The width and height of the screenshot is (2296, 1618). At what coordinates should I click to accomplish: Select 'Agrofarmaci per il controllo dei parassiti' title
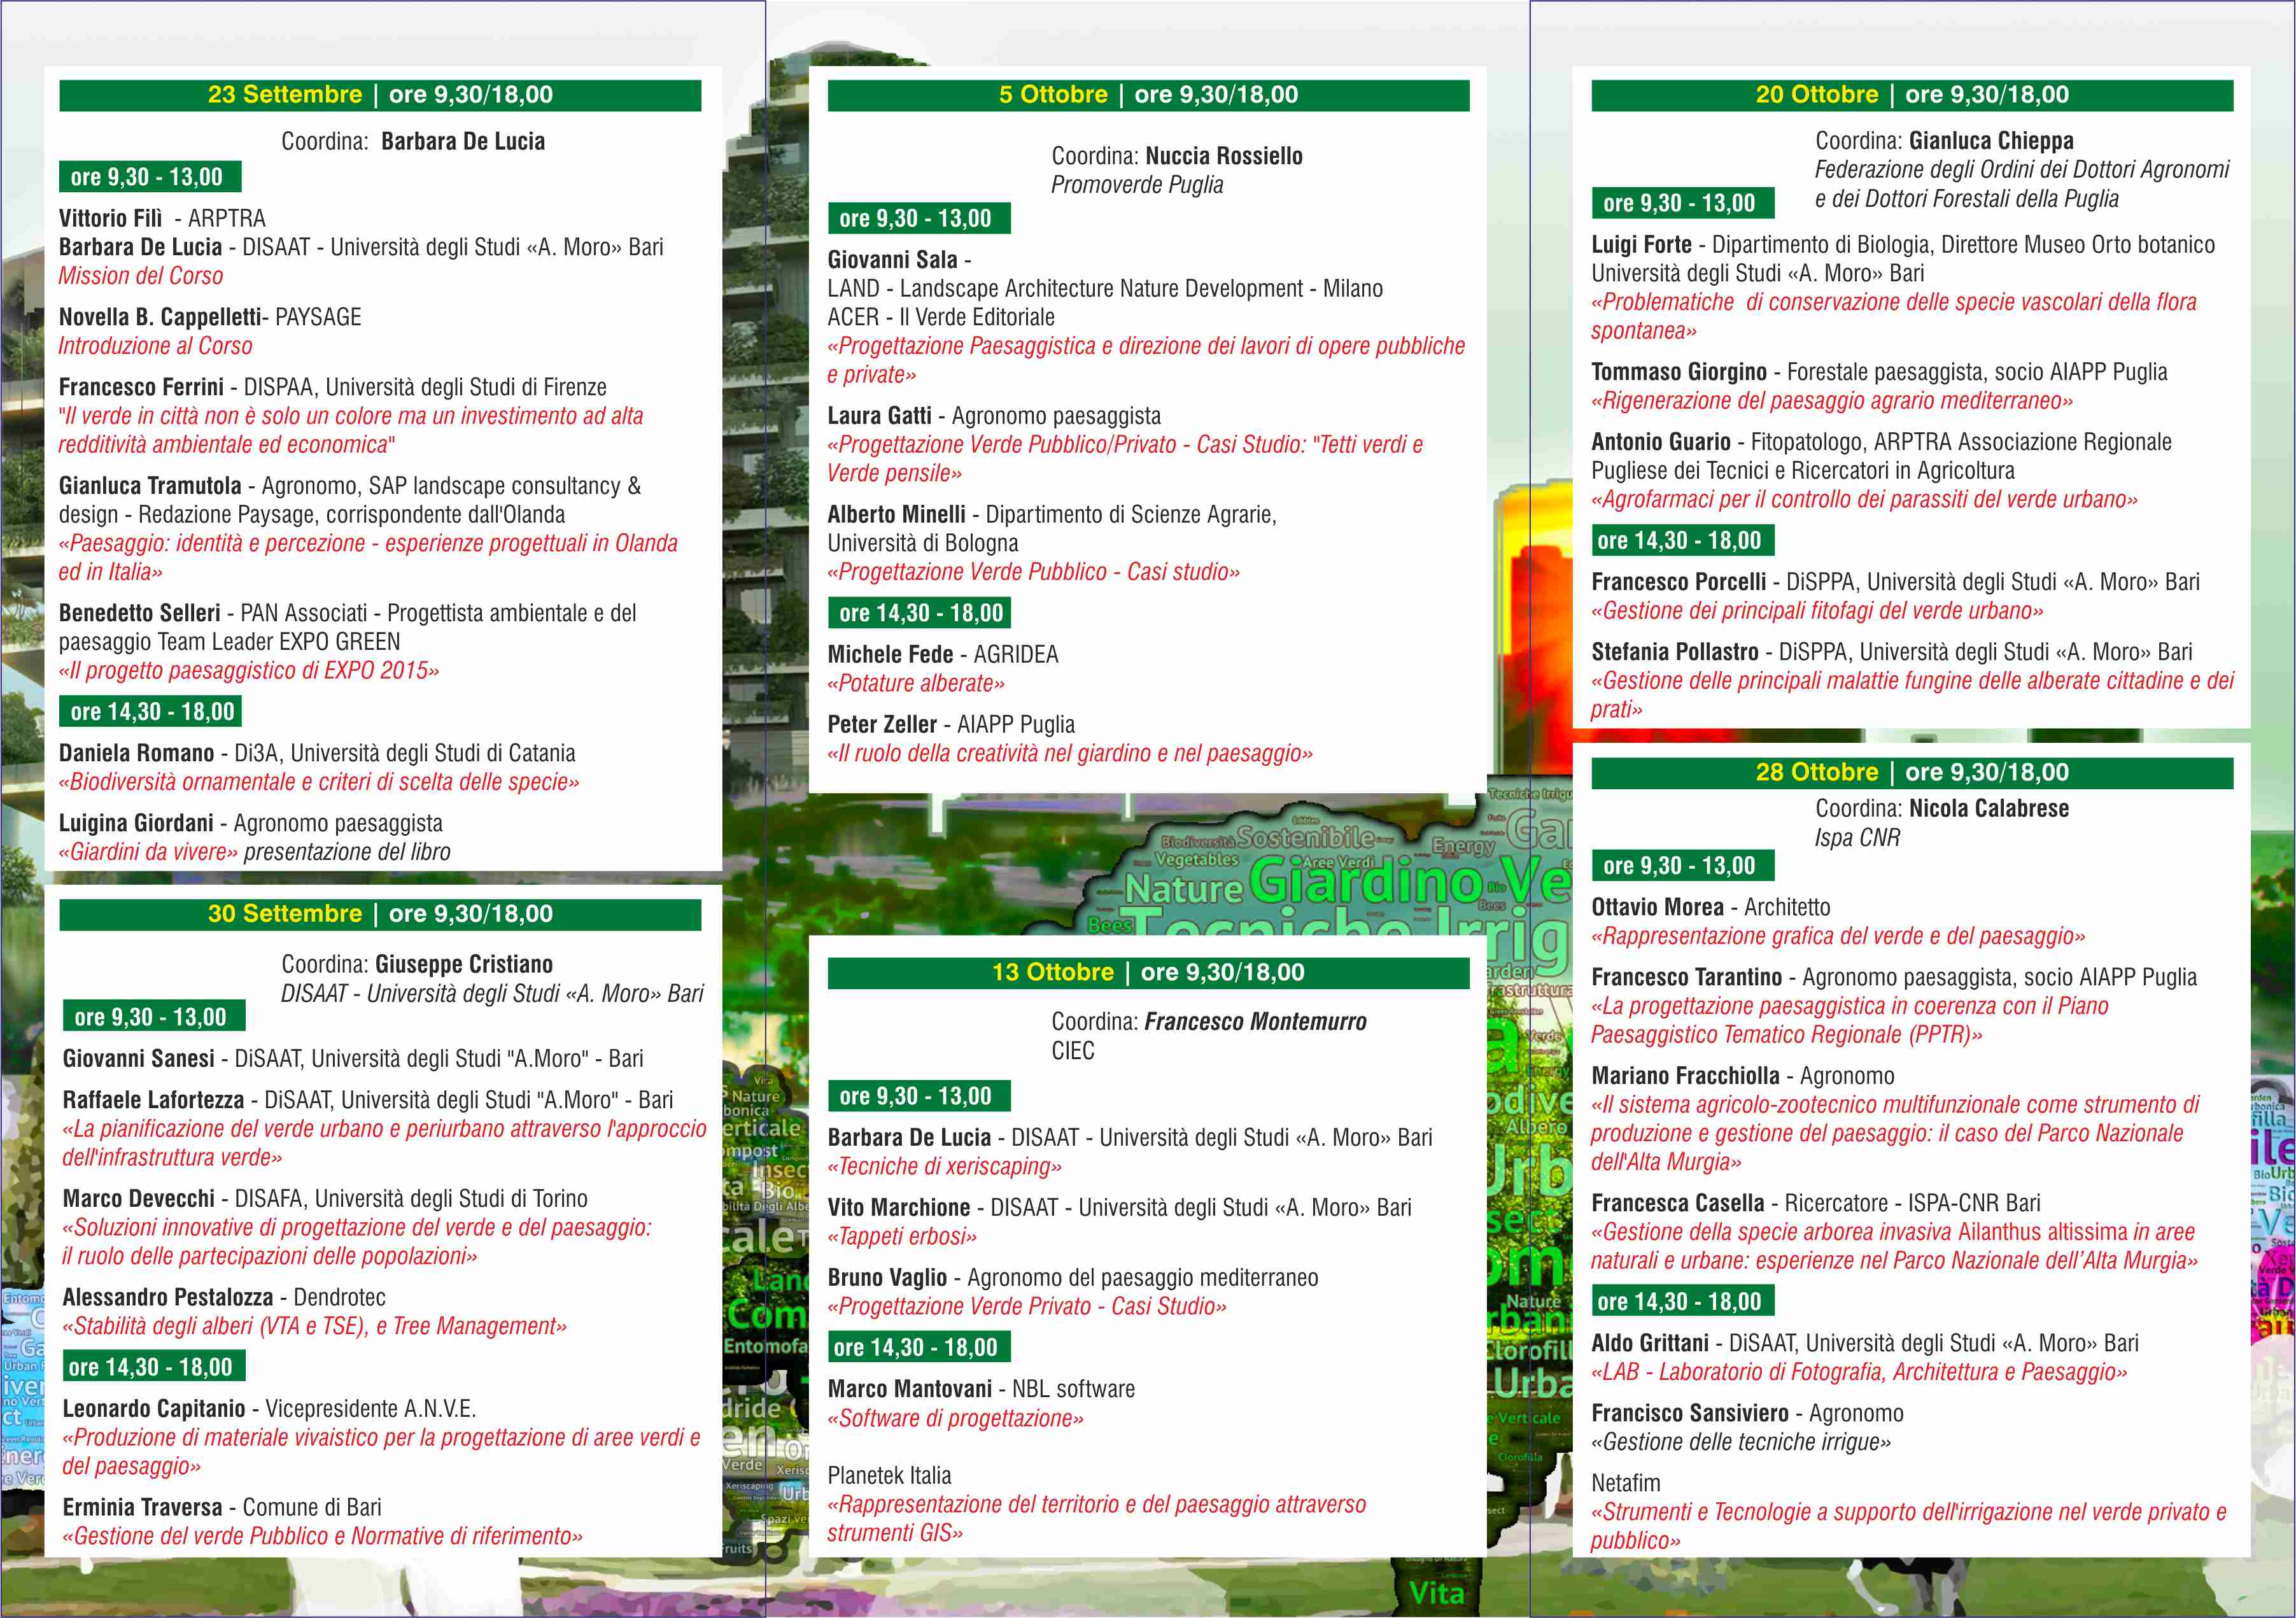click(1864, 500)
